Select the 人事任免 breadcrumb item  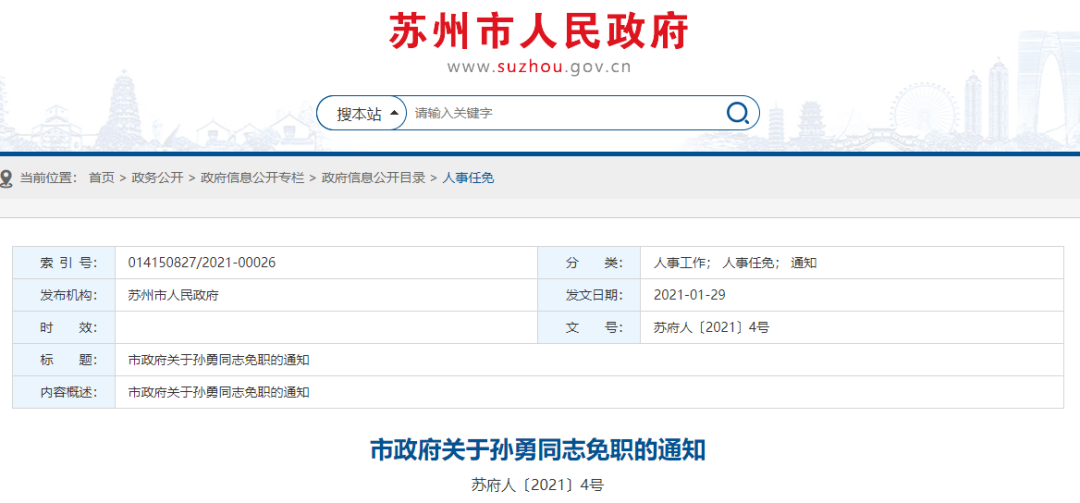pyautogui.click(x=468, y=178)
